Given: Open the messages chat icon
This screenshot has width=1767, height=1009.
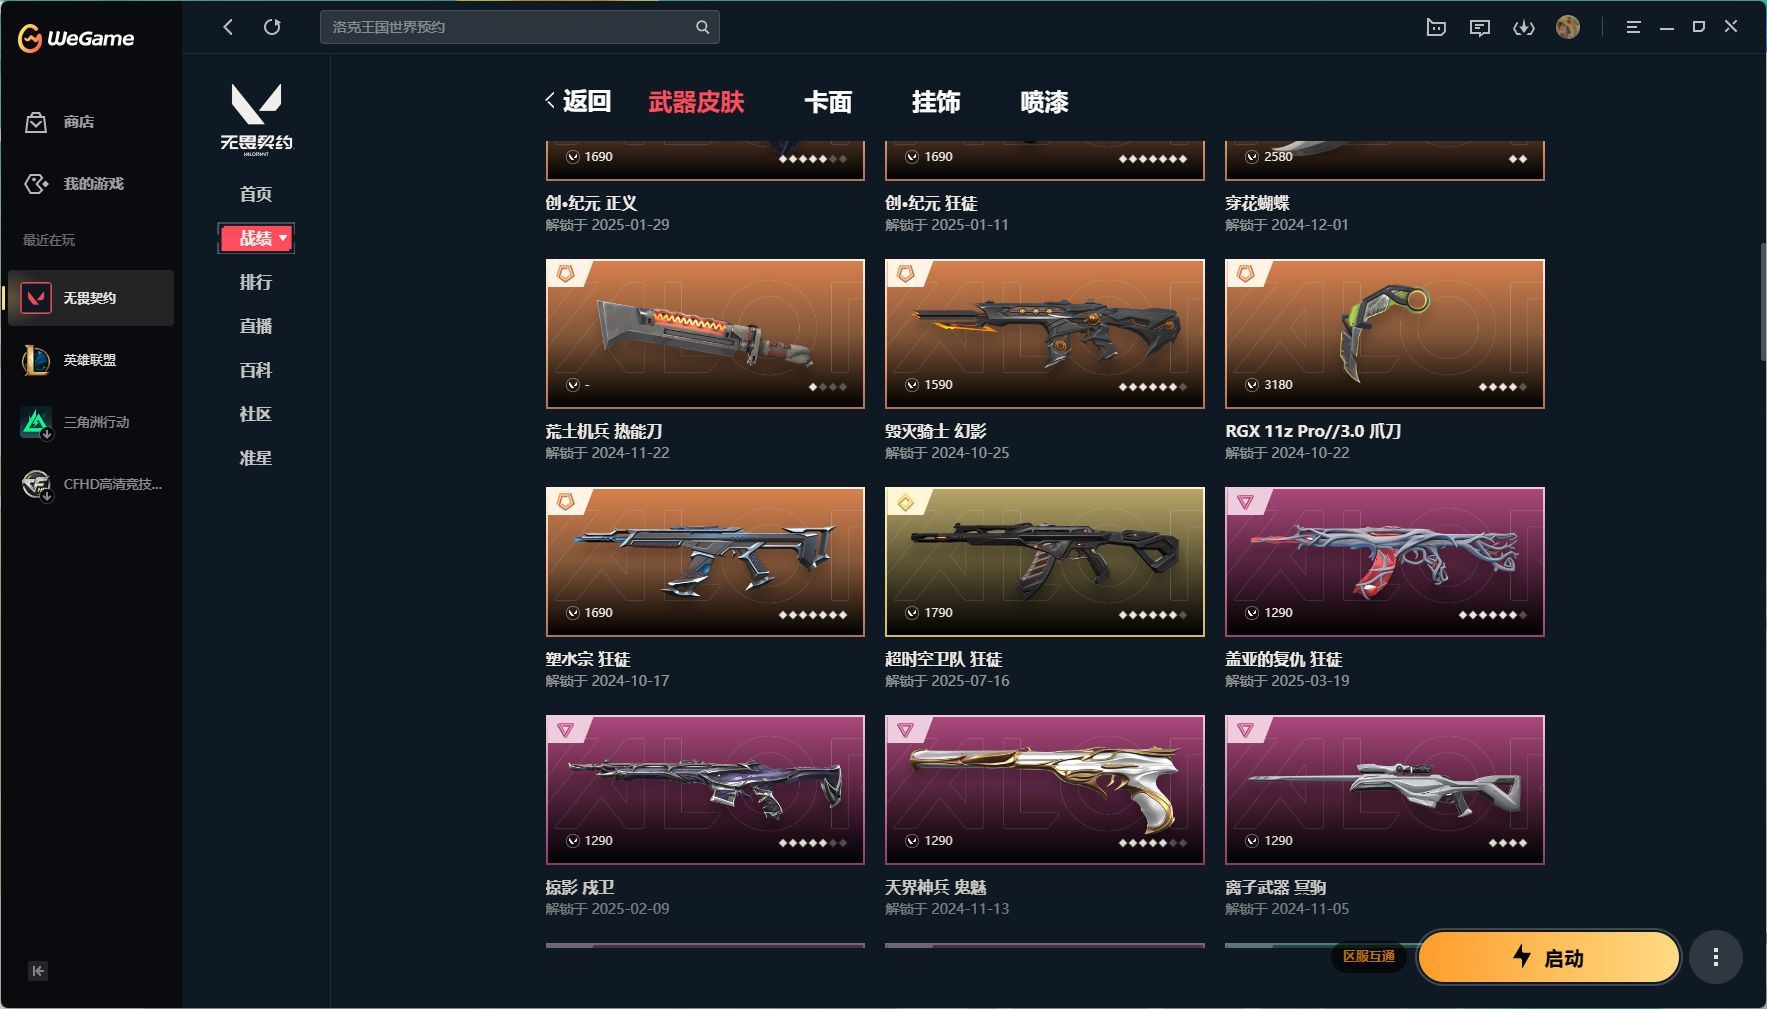Looking at the screenshot, I should [1479, 28].
